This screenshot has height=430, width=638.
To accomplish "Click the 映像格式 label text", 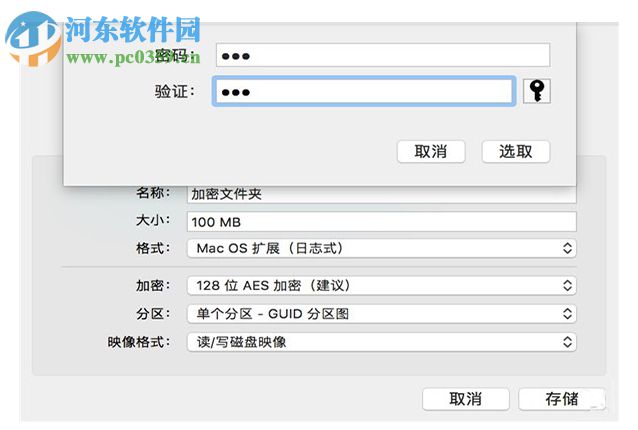I will (139, 342).
